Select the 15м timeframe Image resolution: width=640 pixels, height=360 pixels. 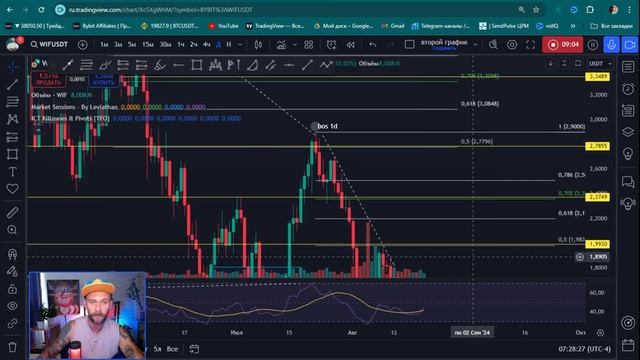pyautogui.click(x=148, y=44)
